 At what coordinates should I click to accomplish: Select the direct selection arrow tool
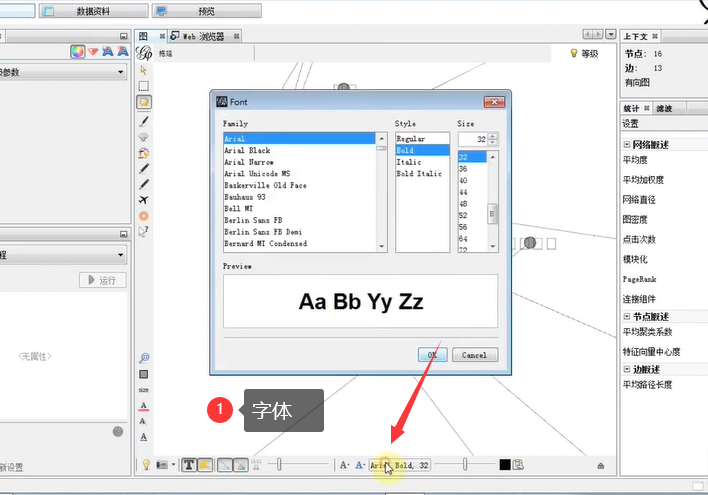[x=144, y=70]
